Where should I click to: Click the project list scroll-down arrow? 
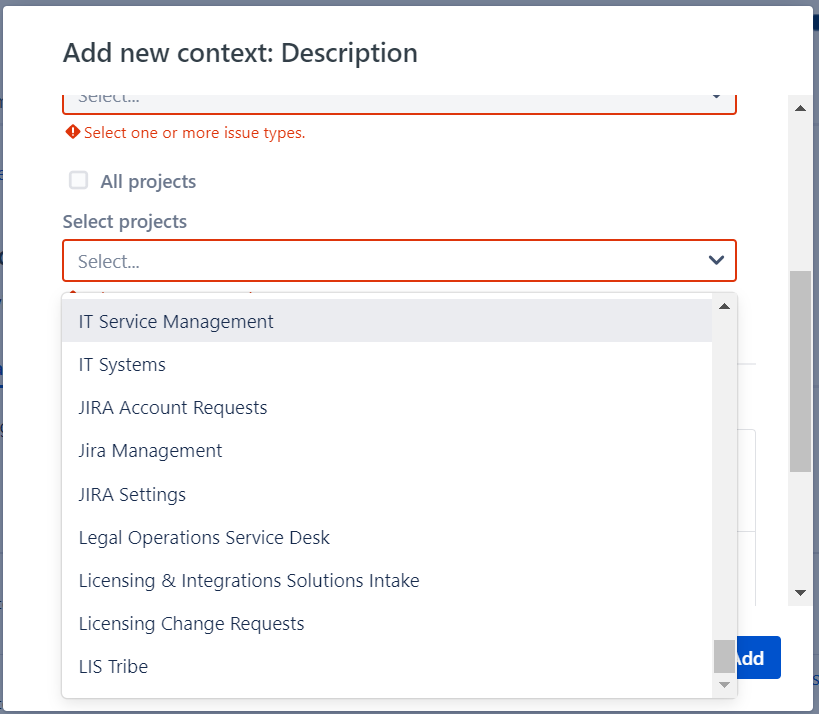pyautogui.click(x=724, y=685)
